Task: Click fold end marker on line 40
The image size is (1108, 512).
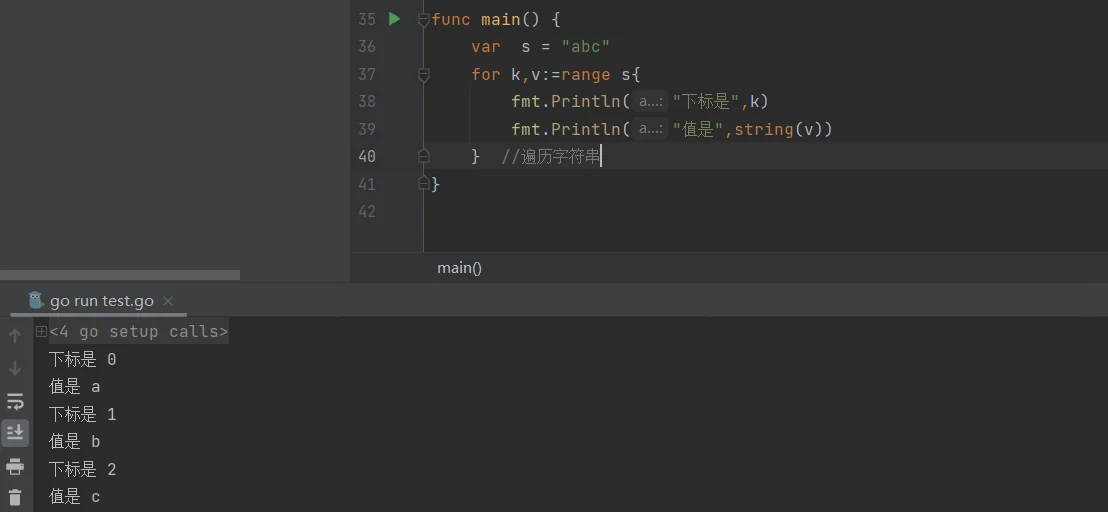Action: click(423, 156)
